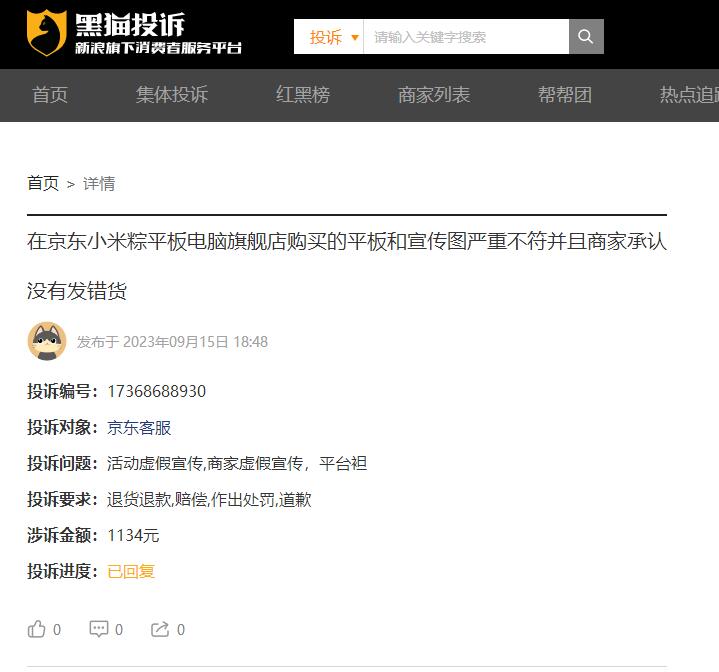Focus the keyword search input field
Viewport: 719px width, 672px height.
[466, 37]
